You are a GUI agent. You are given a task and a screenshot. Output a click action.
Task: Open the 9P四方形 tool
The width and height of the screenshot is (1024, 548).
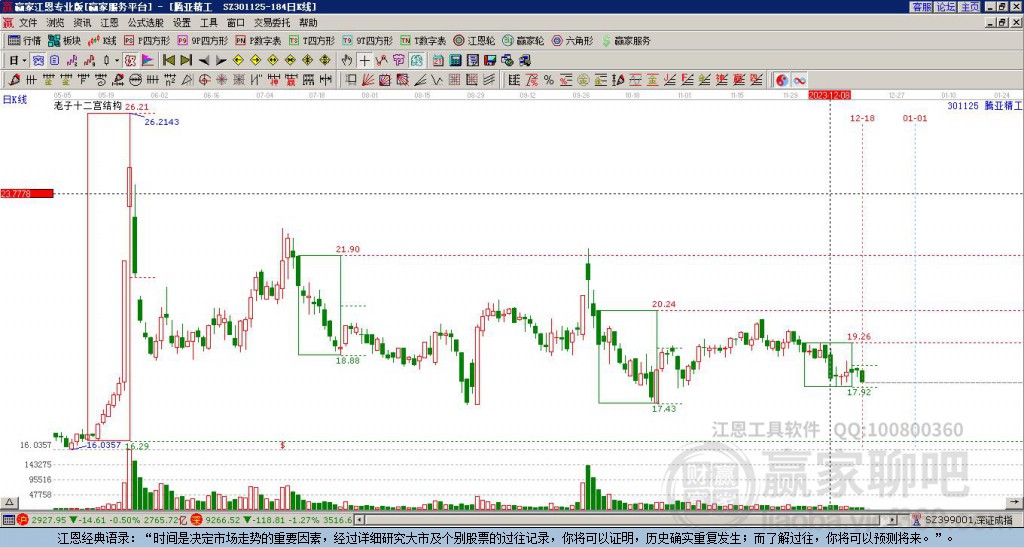point(202,40)
